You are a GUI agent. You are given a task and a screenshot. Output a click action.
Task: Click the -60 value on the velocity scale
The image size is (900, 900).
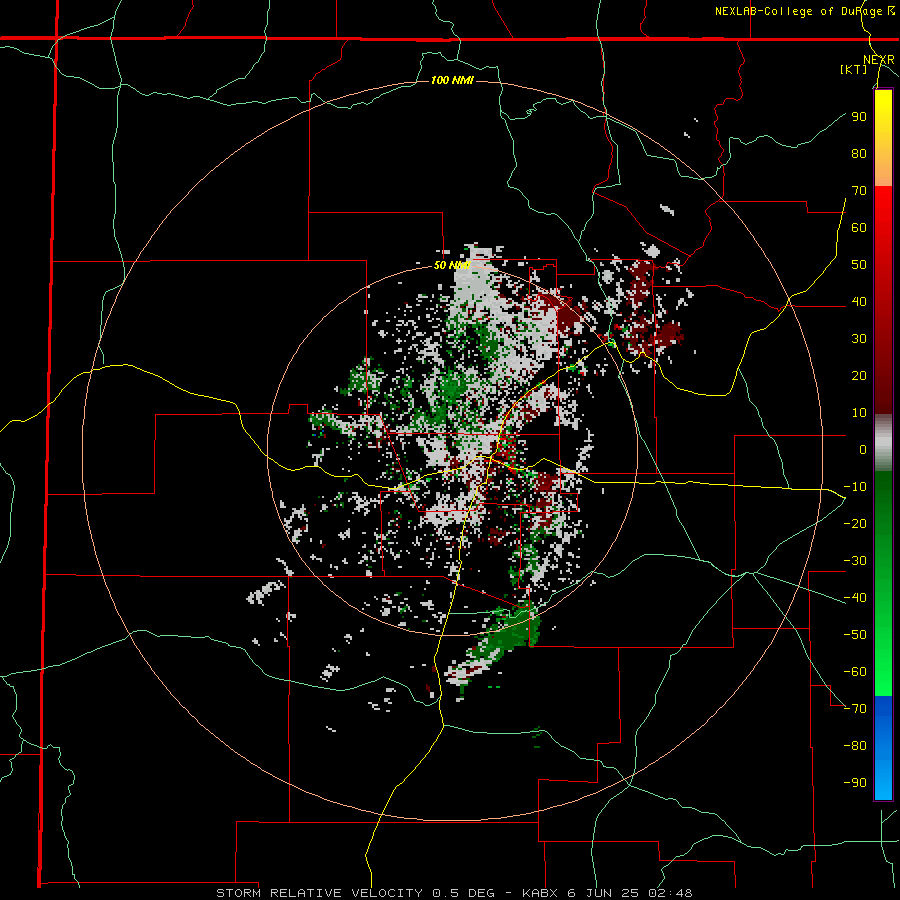tap(855, 672)
